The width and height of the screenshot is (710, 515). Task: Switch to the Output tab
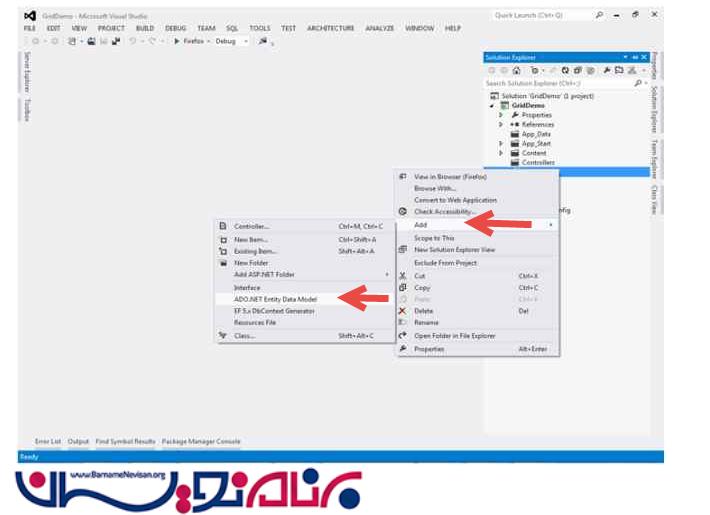click(x=78, y=441)
